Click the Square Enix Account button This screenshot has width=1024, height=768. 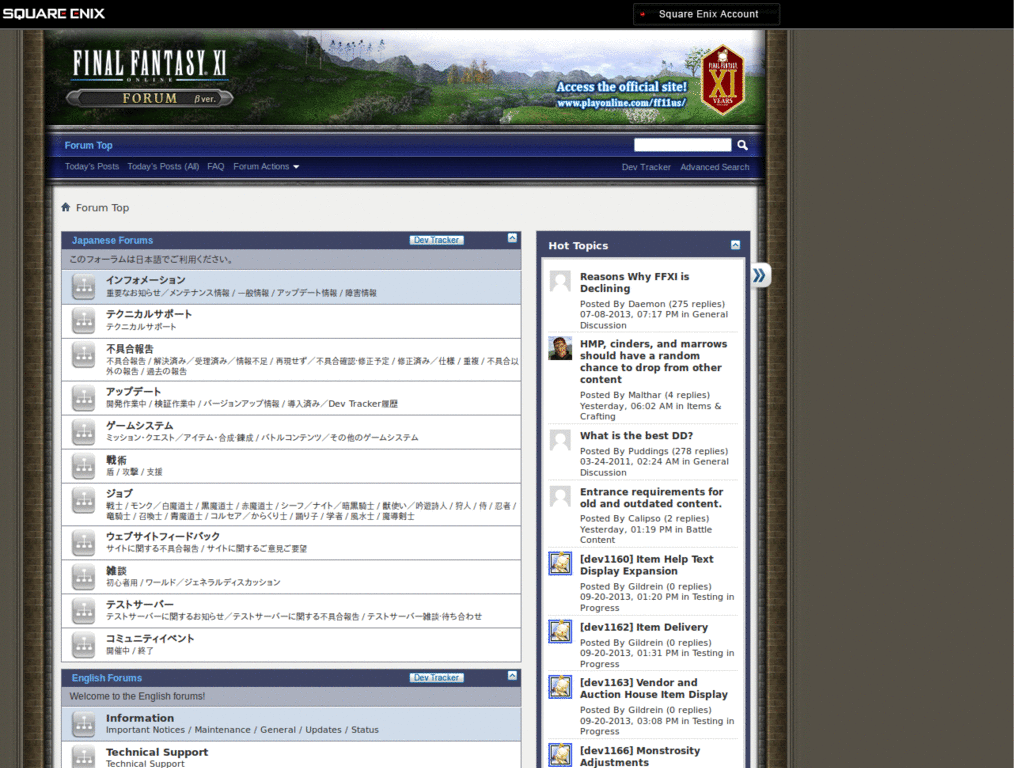coord(707,14)
